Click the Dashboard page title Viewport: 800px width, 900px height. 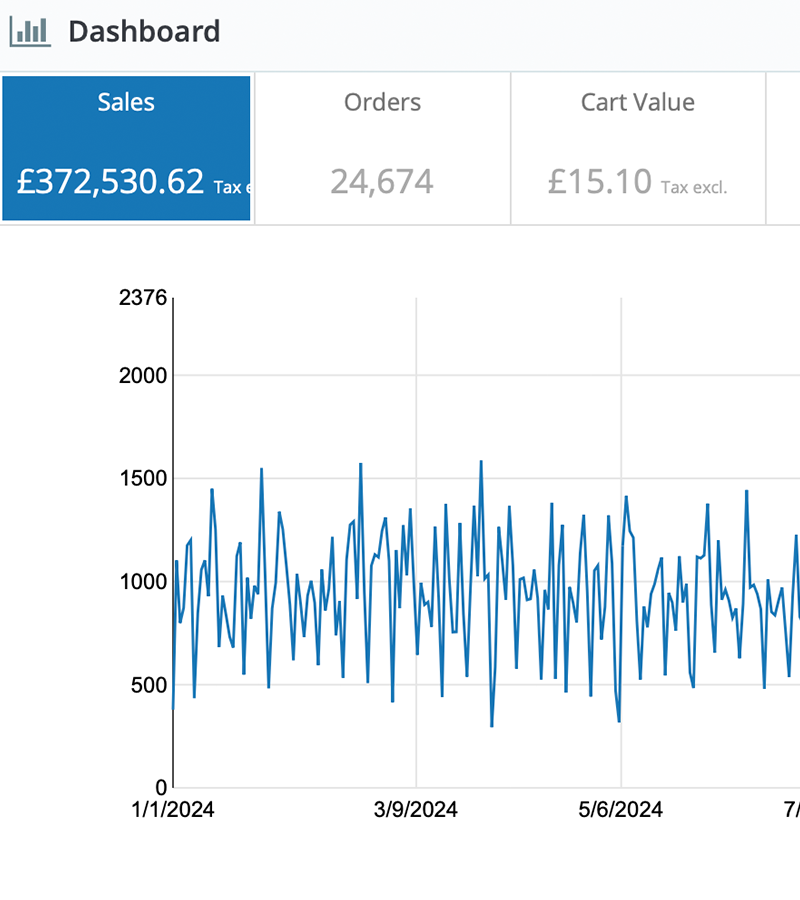[x=144, y=31]
